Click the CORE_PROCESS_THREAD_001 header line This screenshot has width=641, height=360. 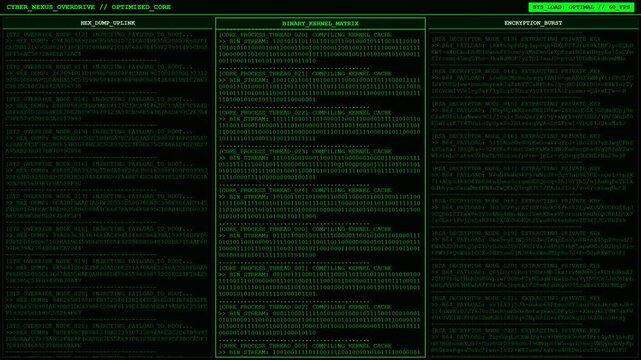(305, 268)
